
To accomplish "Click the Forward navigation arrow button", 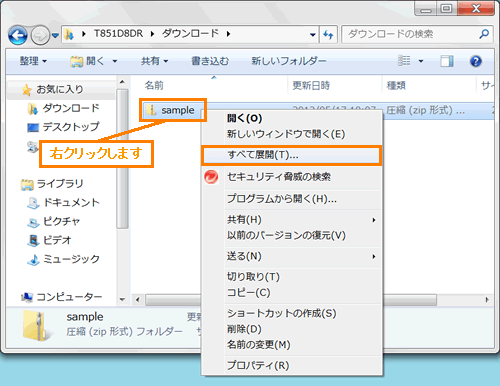I will (40, 35).
